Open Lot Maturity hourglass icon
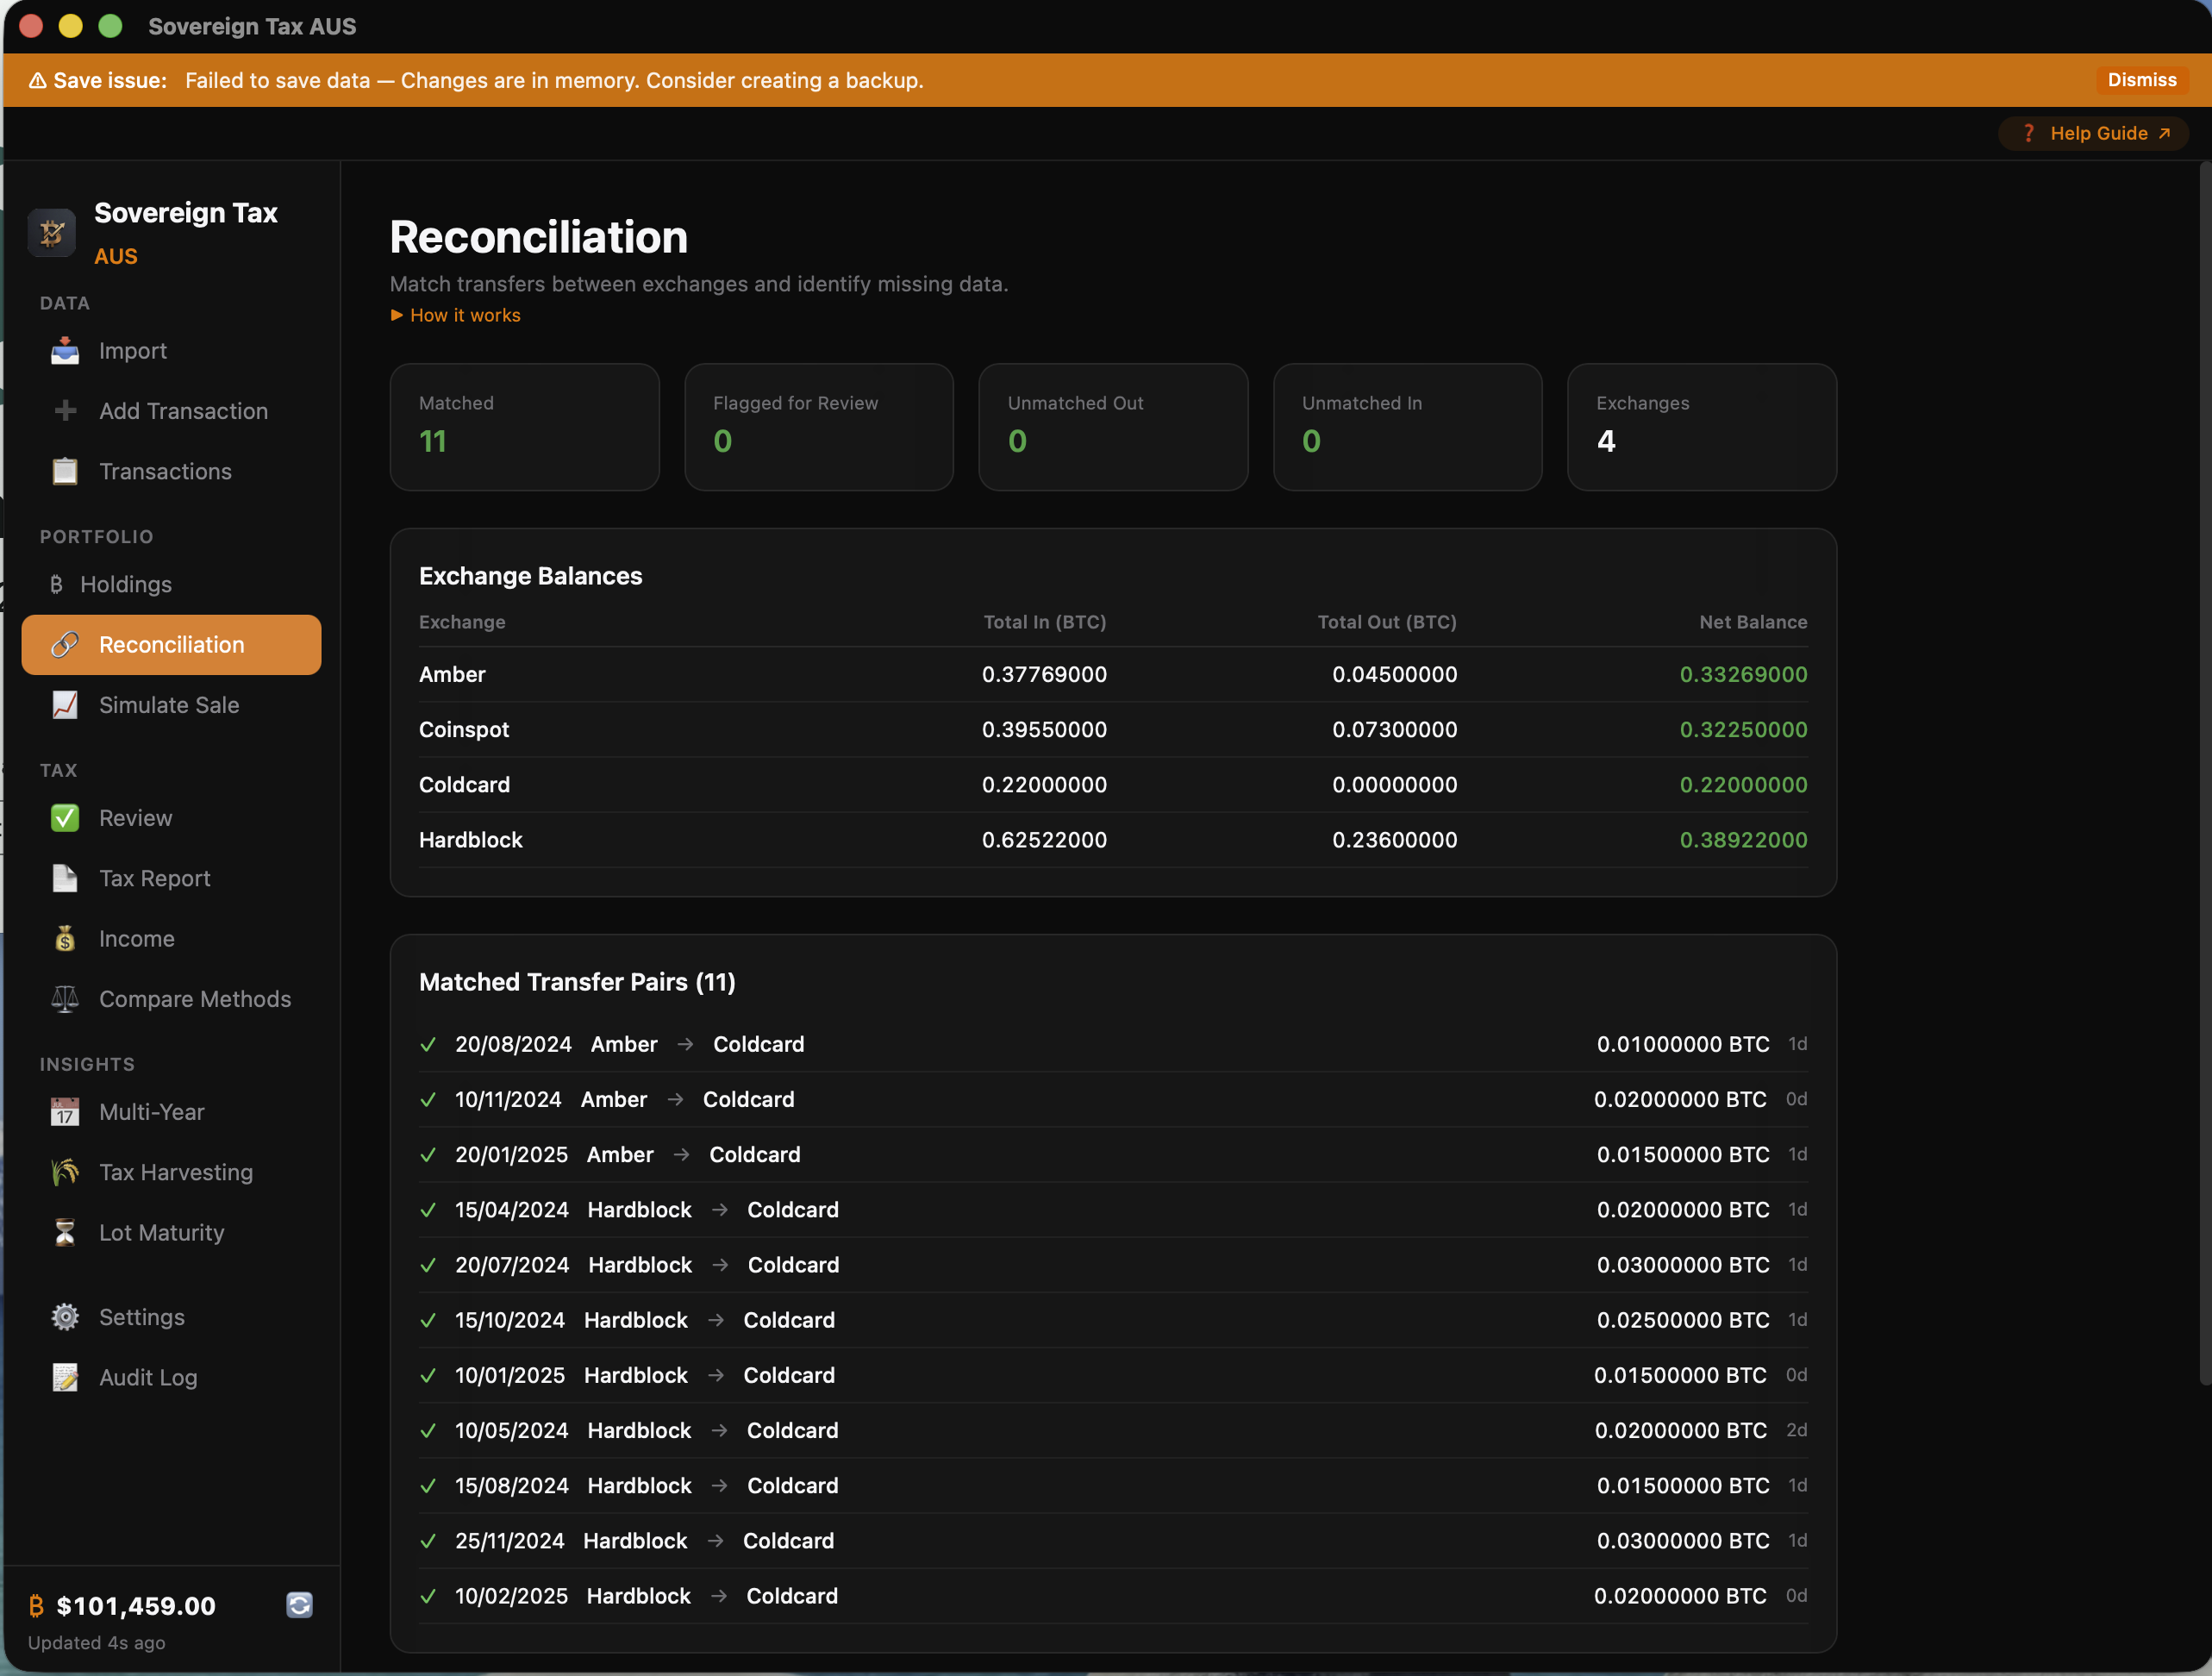Viewport: 2212px width, 1676px height. (64, 1232)
